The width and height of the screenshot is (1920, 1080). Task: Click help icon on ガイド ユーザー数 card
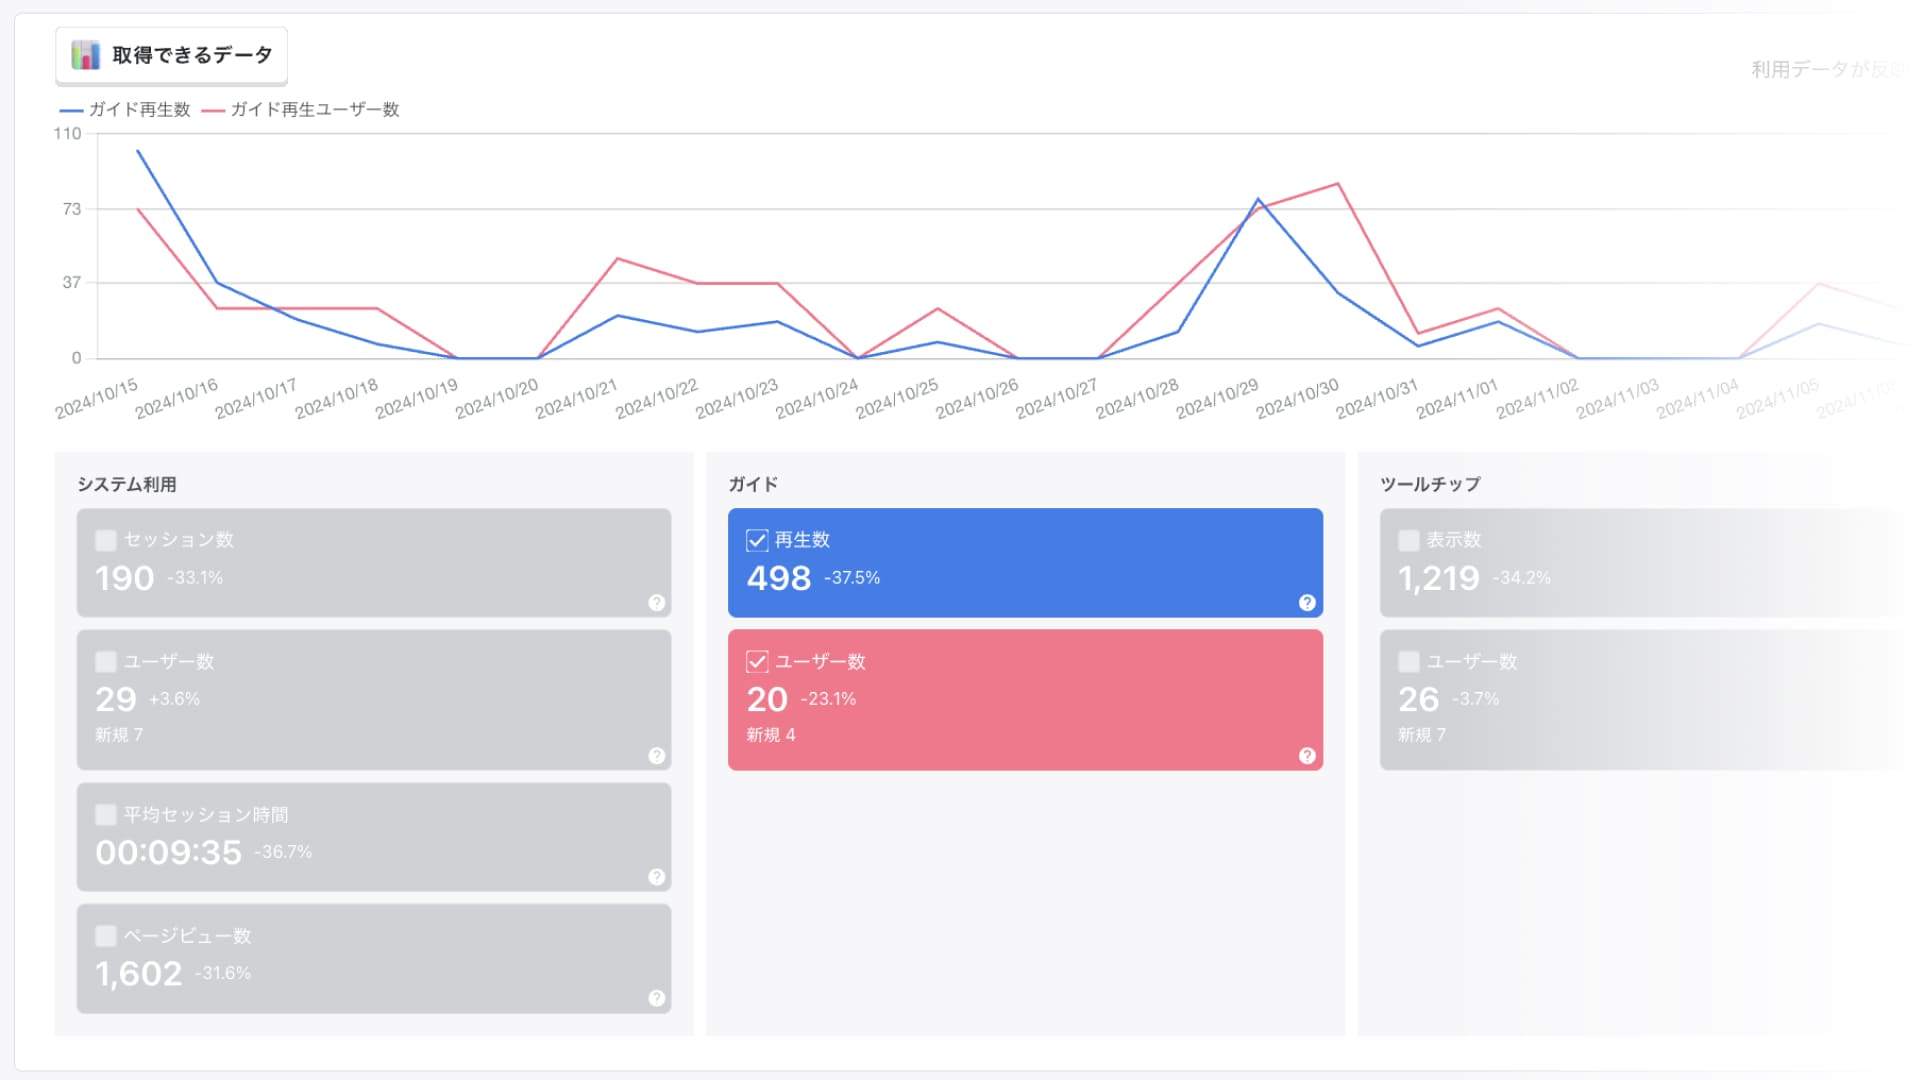point(1306,755)
